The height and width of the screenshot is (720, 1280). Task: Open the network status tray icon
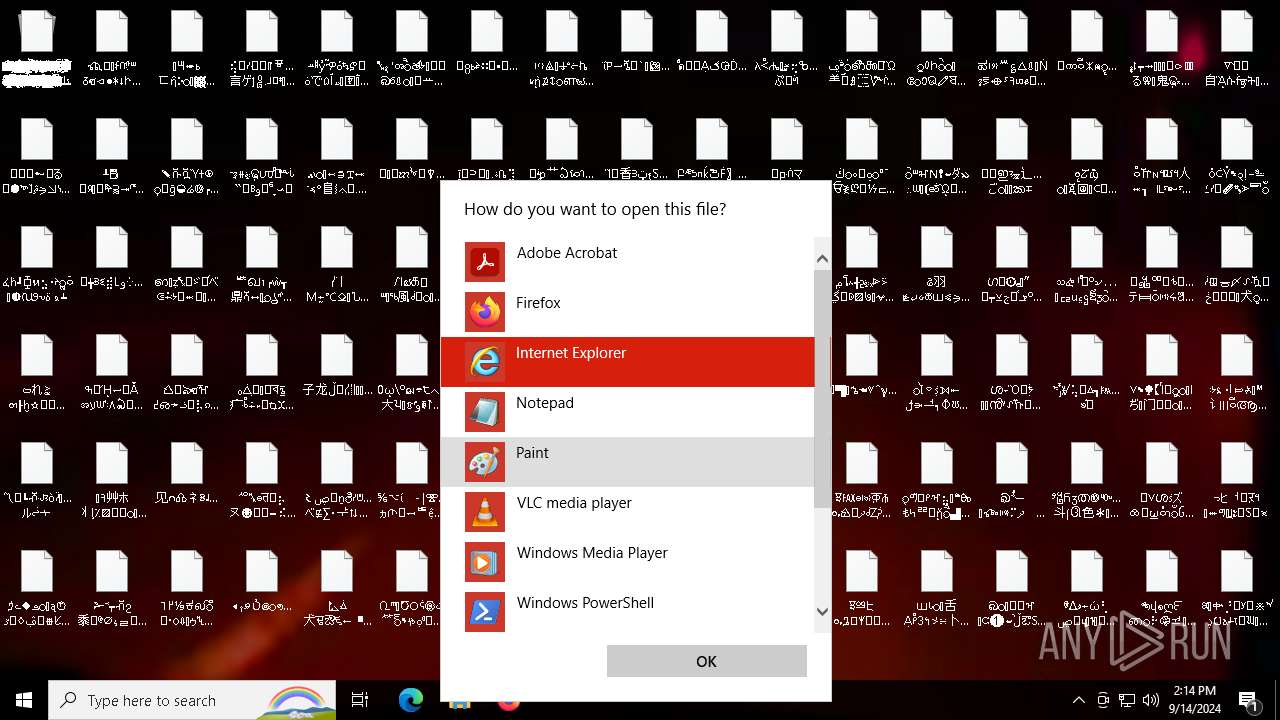tap(1127, 700)
